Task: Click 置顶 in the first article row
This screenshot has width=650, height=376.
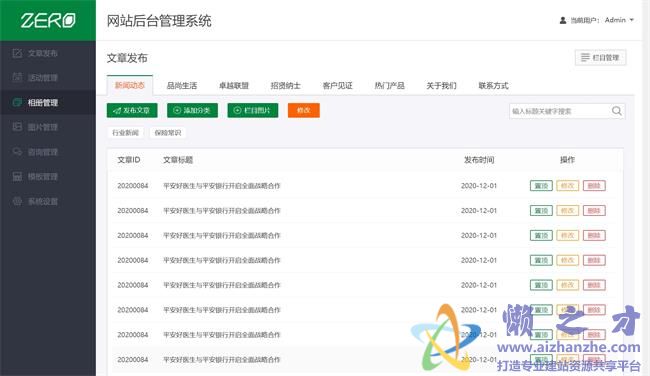Action: (x=541, y=186)
